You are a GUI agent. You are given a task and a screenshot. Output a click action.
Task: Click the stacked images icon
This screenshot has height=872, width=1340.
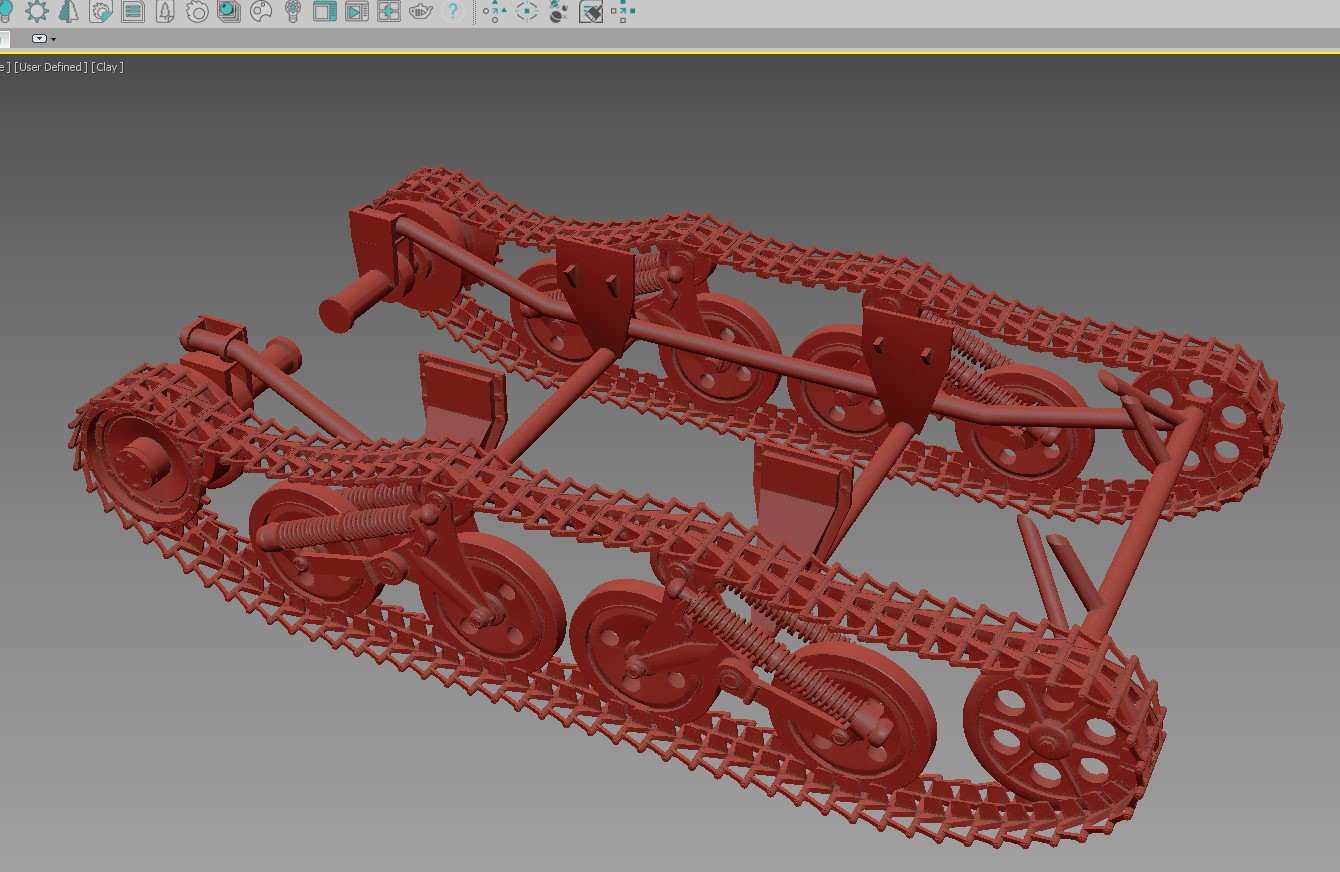click(229, 12)
